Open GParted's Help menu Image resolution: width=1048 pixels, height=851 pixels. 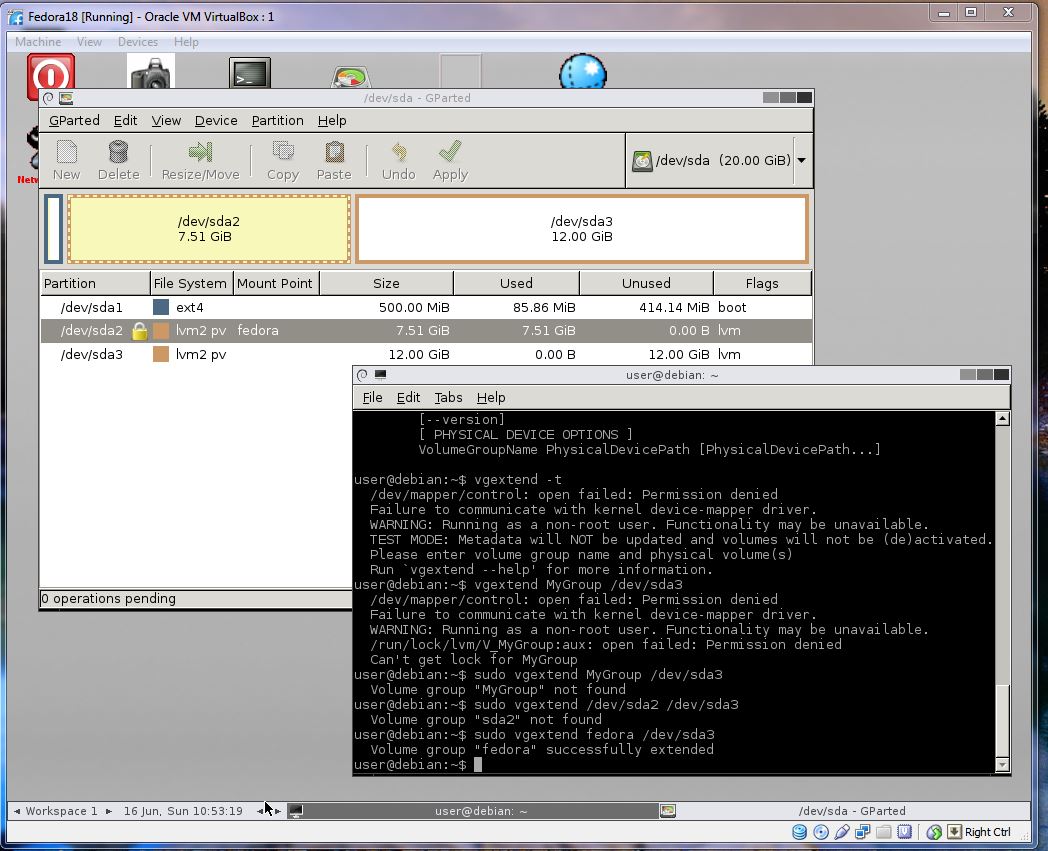pyautogui.click(x=332, y=120)
